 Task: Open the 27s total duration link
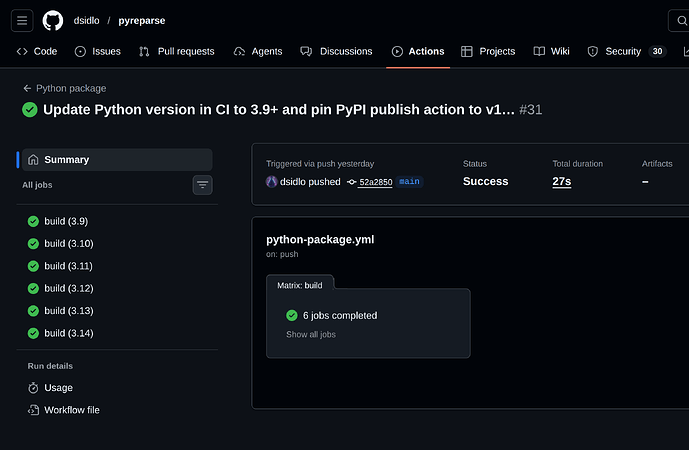[x=562, y=182]
